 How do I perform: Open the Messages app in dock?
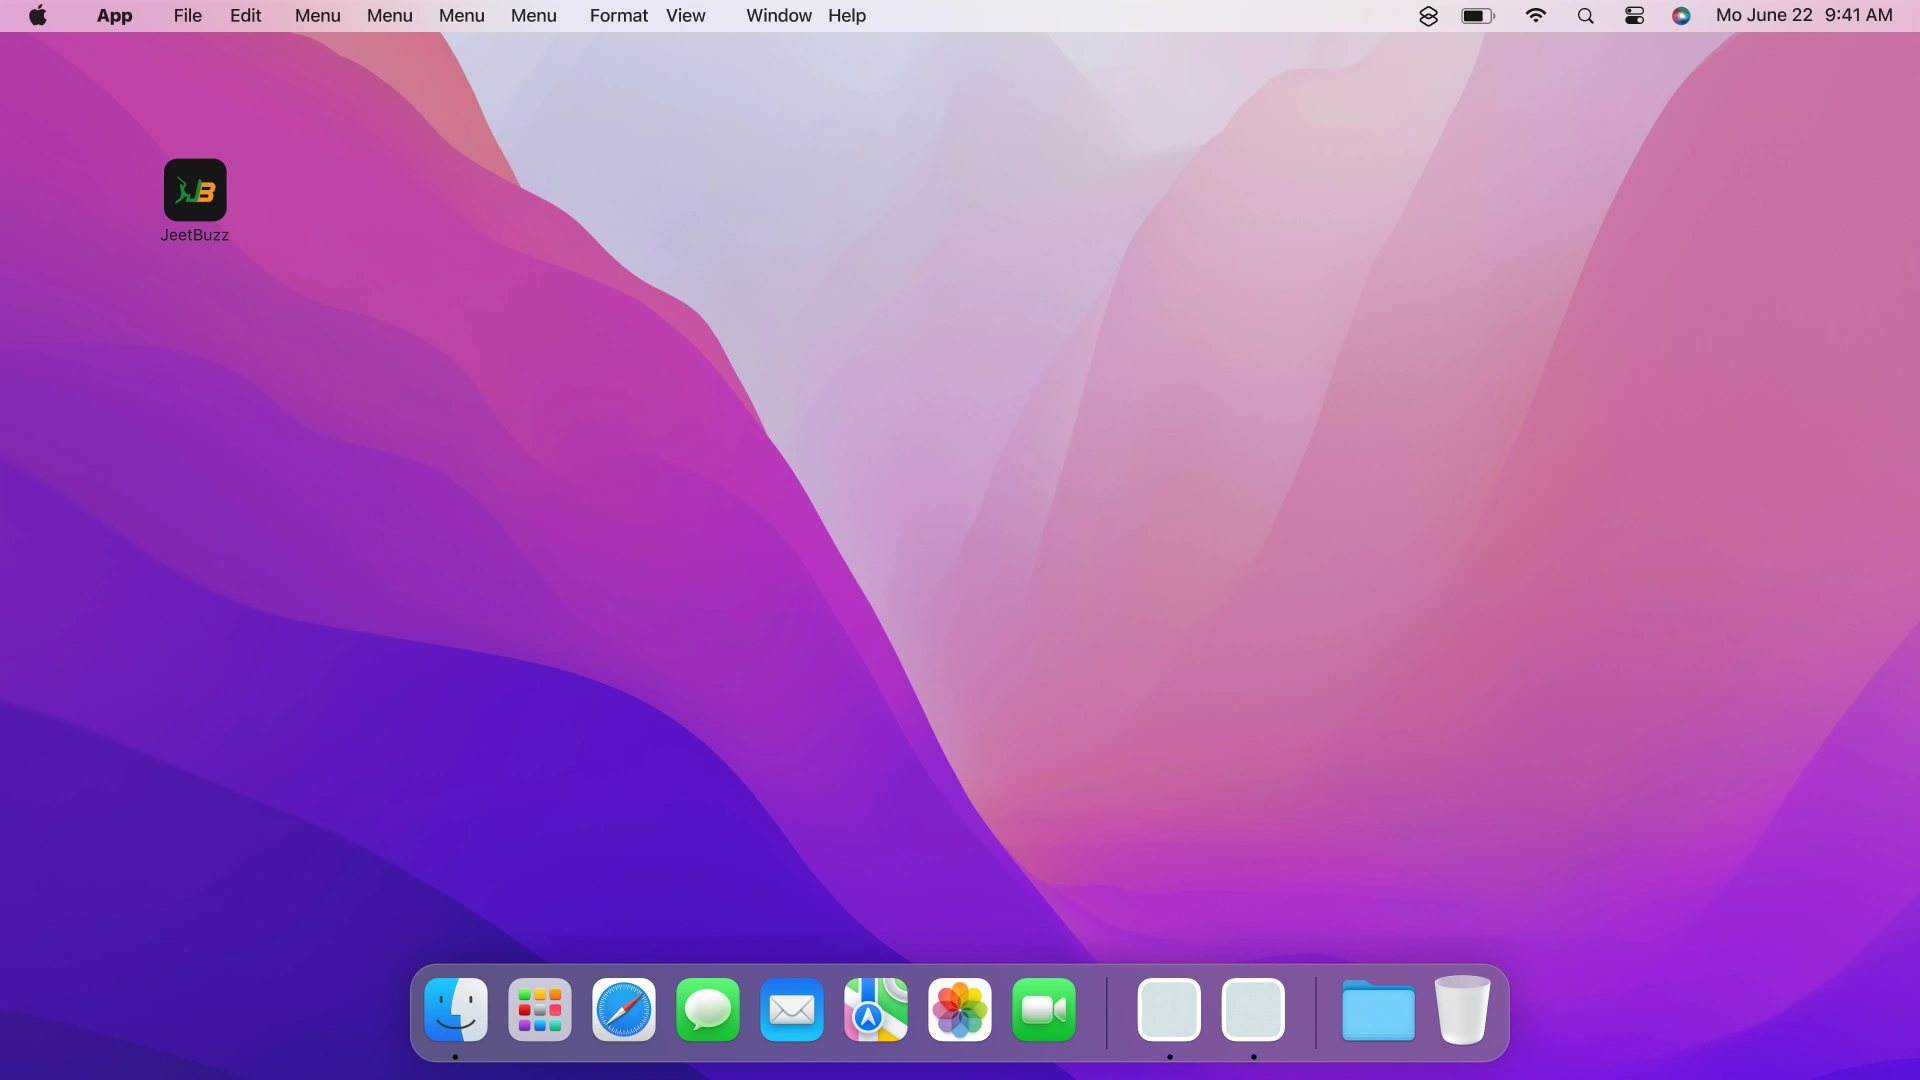click(x=708, y=1010)
